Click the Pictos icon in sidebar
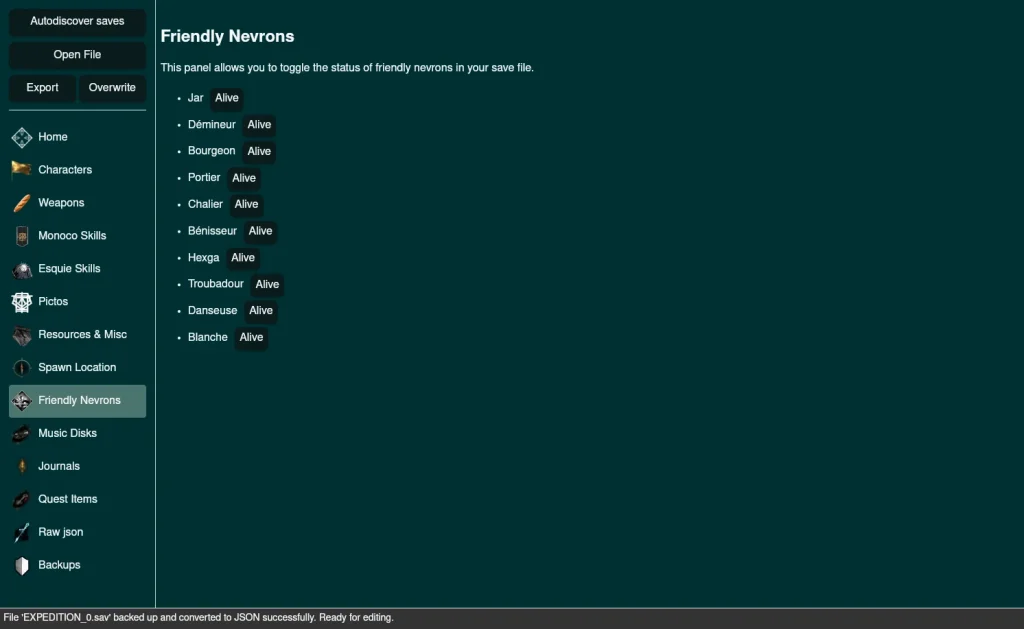This screenshot has height=629, width=1024. (x=22, y=302)
